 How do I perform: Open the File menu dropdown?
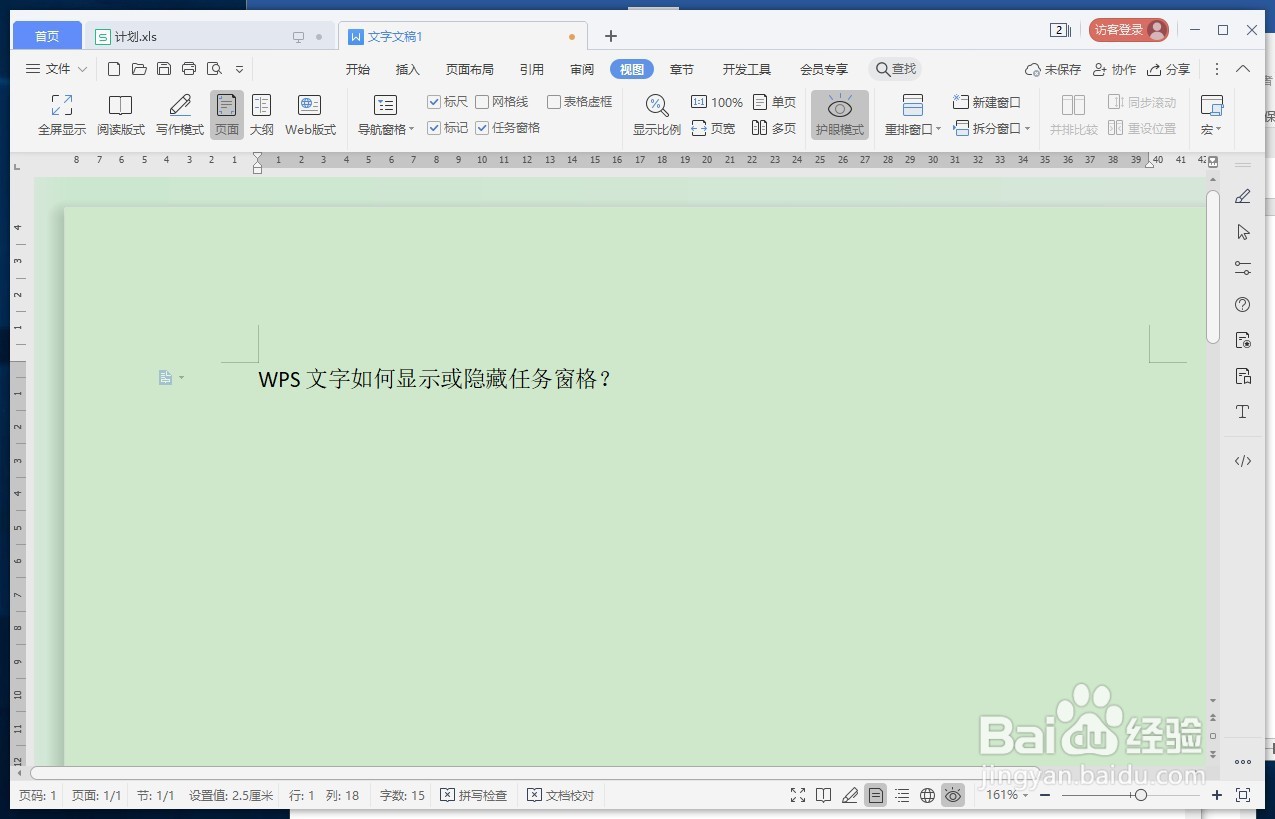tap(57, 69)
